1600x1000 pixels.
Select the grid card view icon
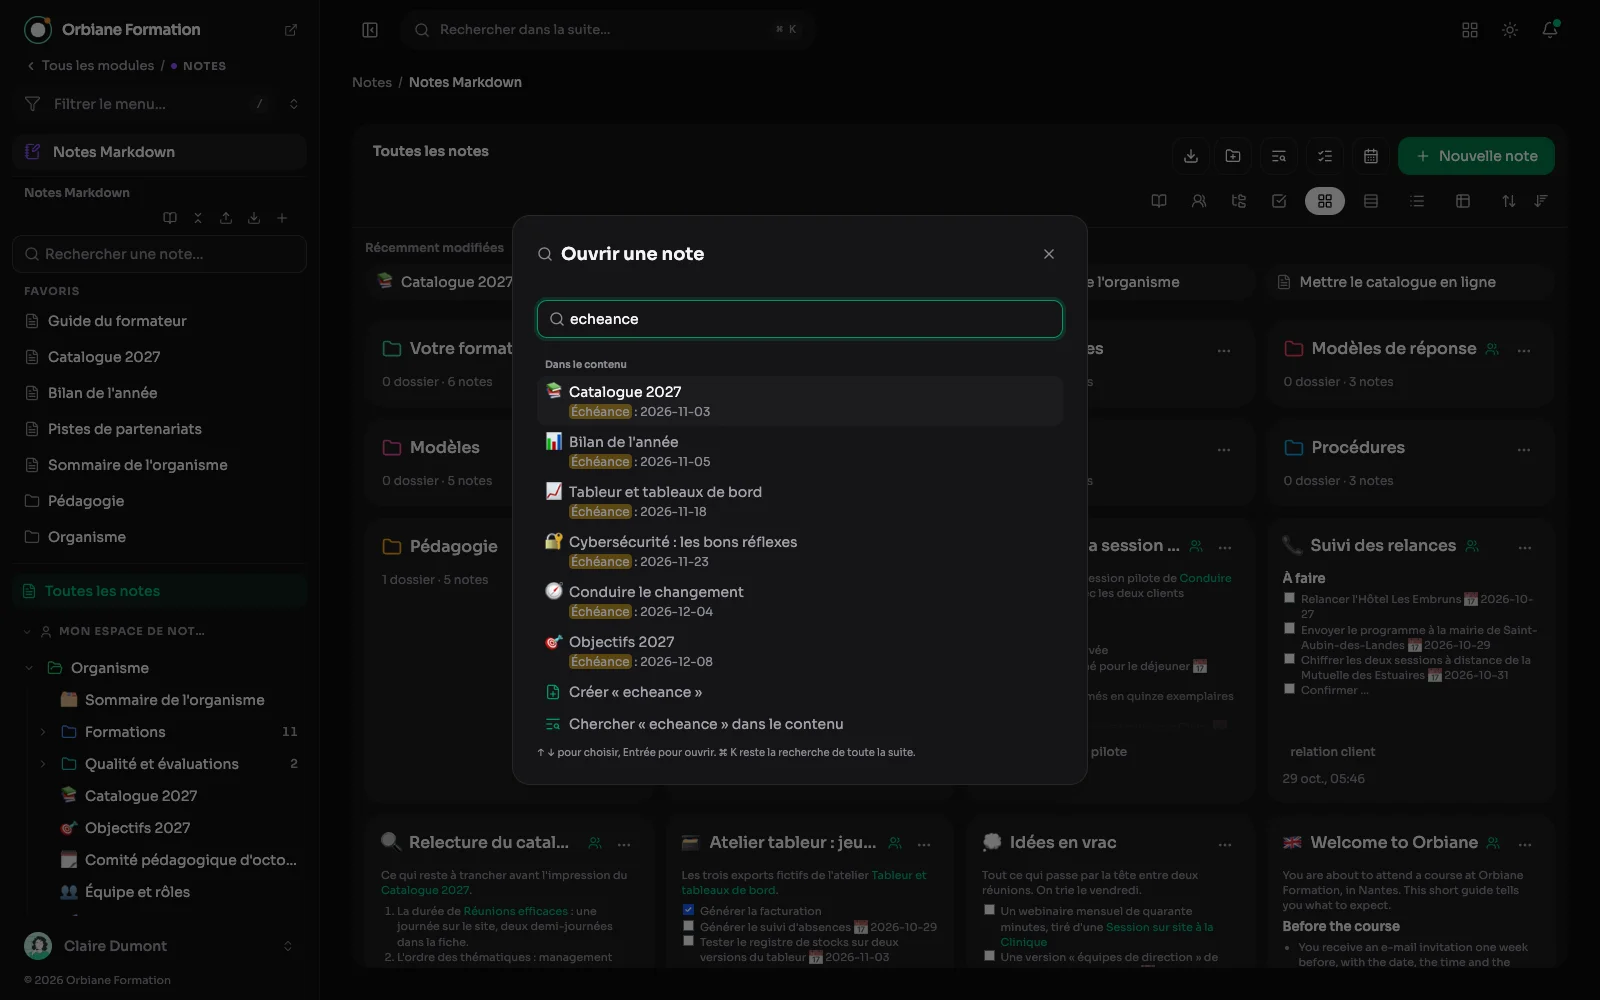click(x=1325, y=201)
